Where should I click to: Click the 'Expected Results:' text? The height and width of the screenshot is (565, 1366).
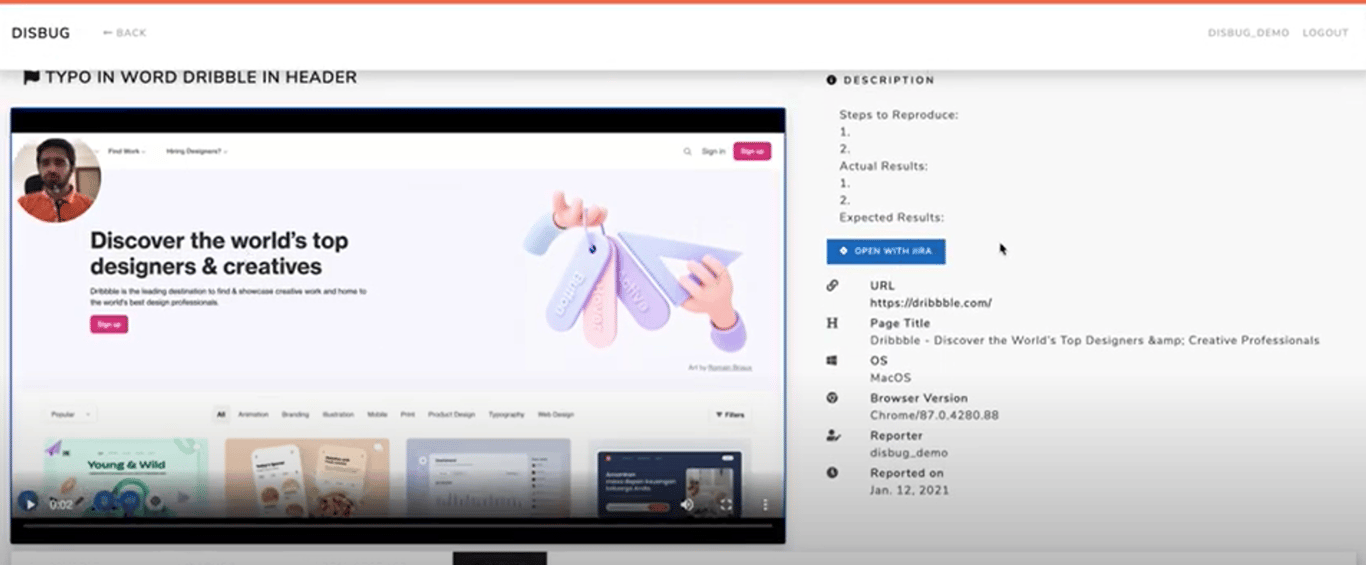click(892, 217)
